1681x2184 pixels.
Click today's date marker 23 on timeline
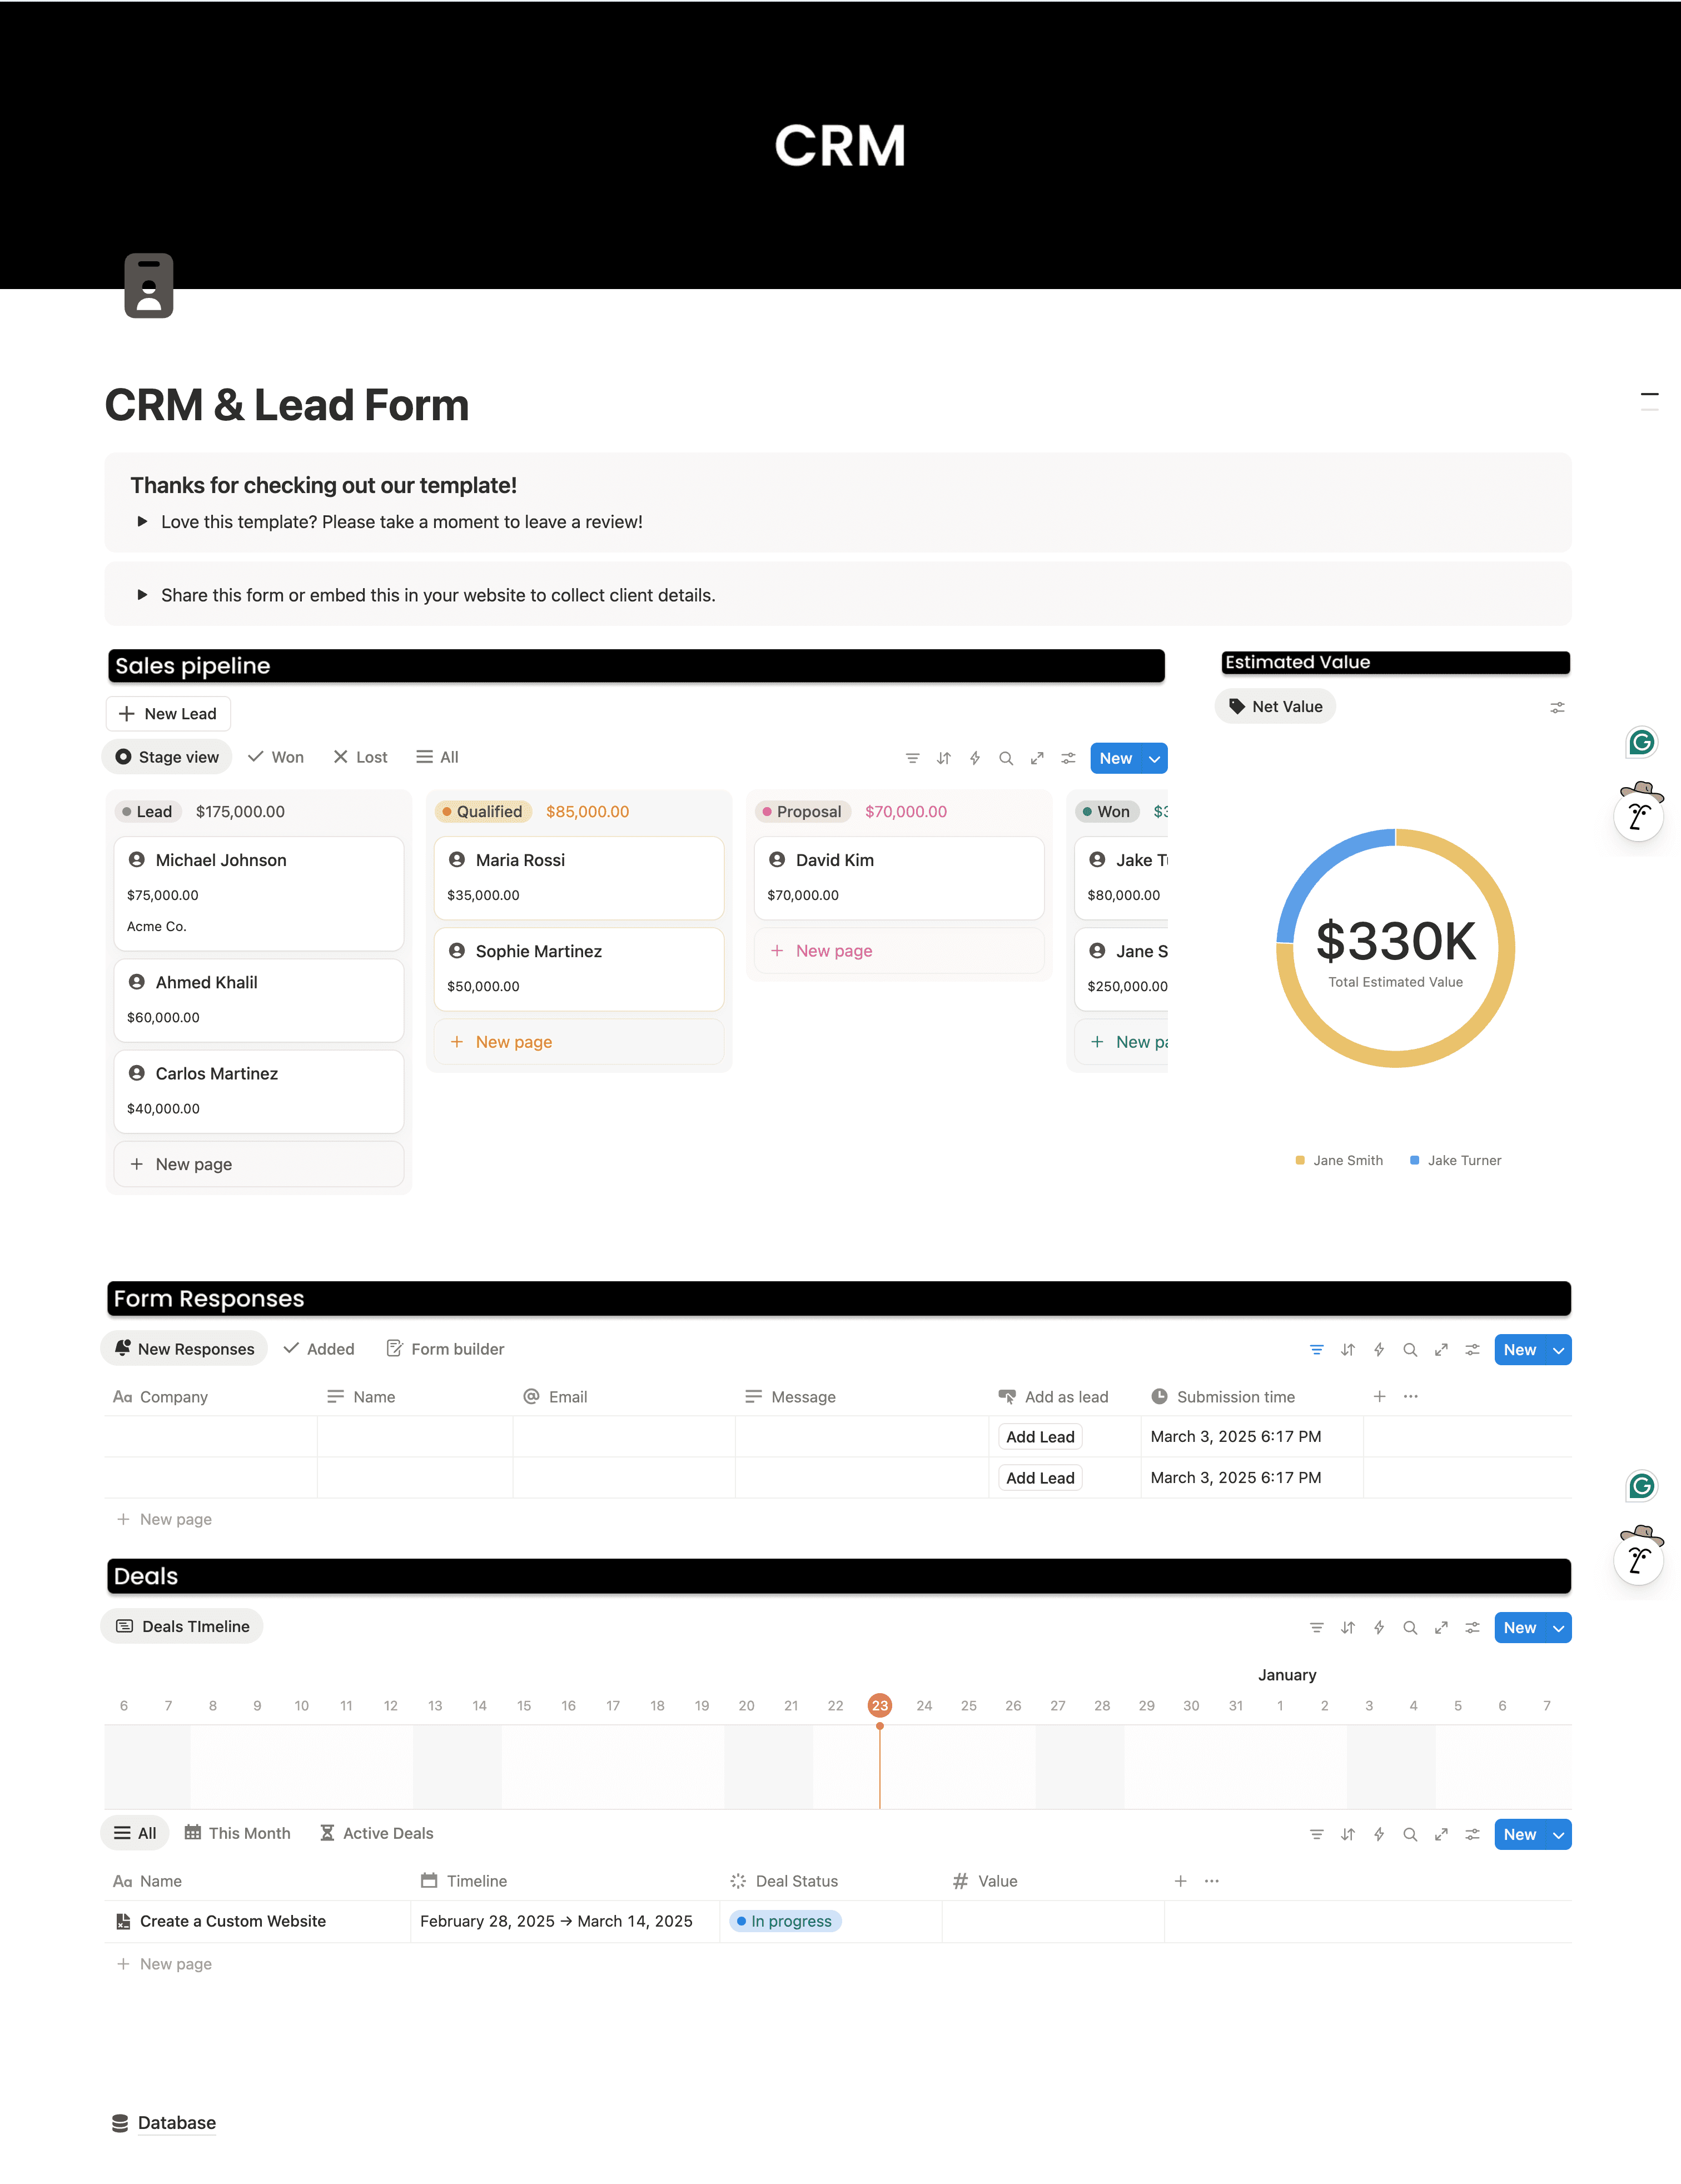(879, 1706)
